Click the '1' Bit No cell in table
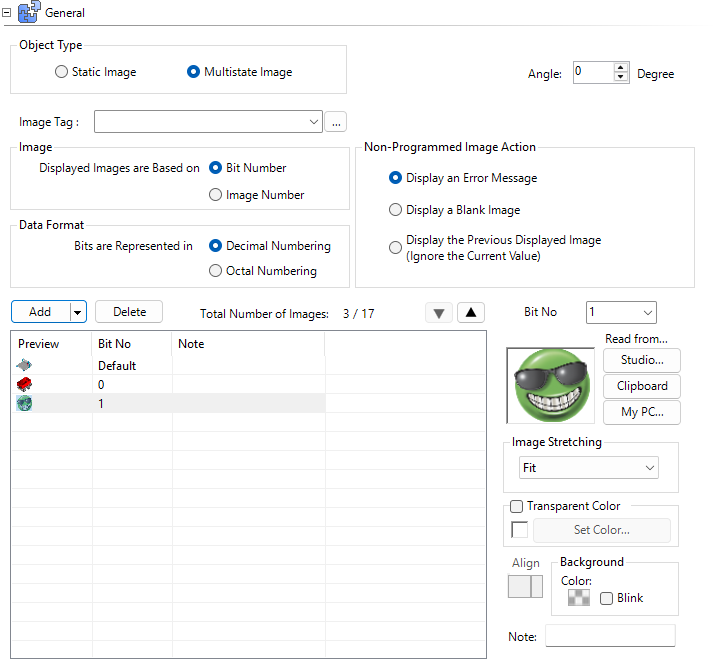Image resolution: width=716 pixels, height=670 pixels. [x=132, y=404]
